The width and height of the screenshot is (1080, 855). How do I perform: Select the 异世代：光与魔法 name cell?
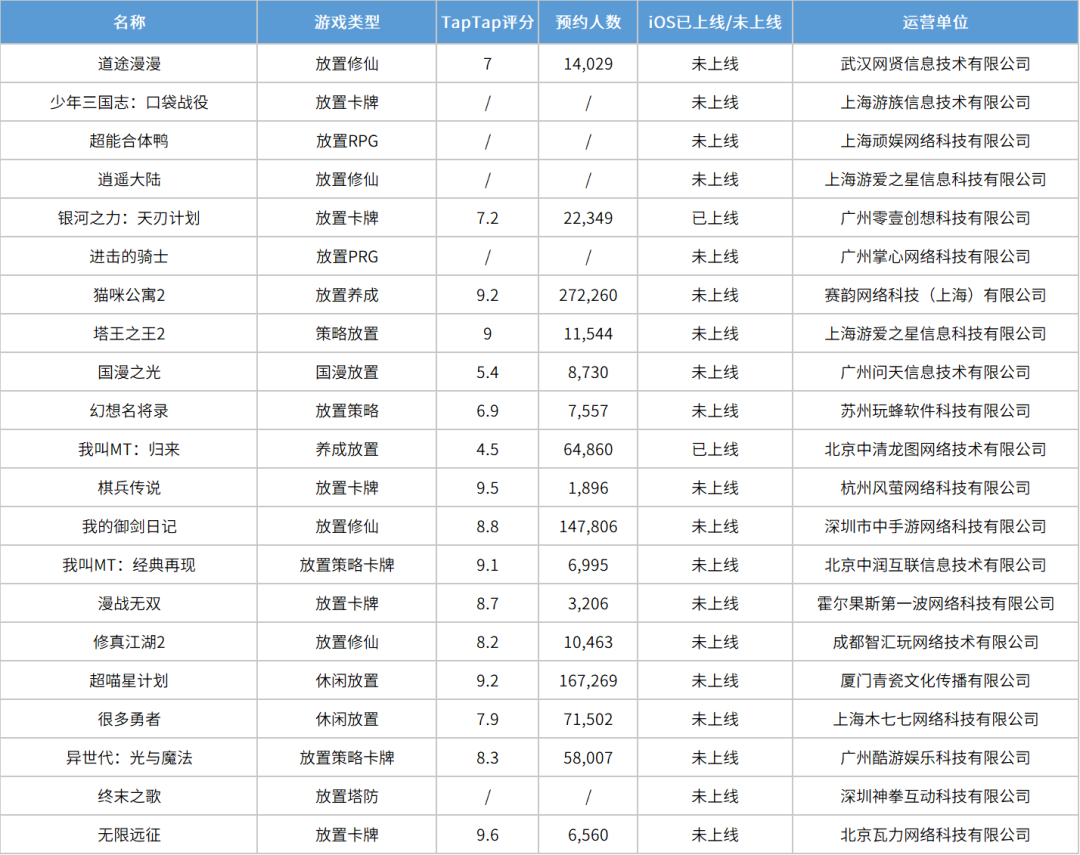[x=129, y=758]
